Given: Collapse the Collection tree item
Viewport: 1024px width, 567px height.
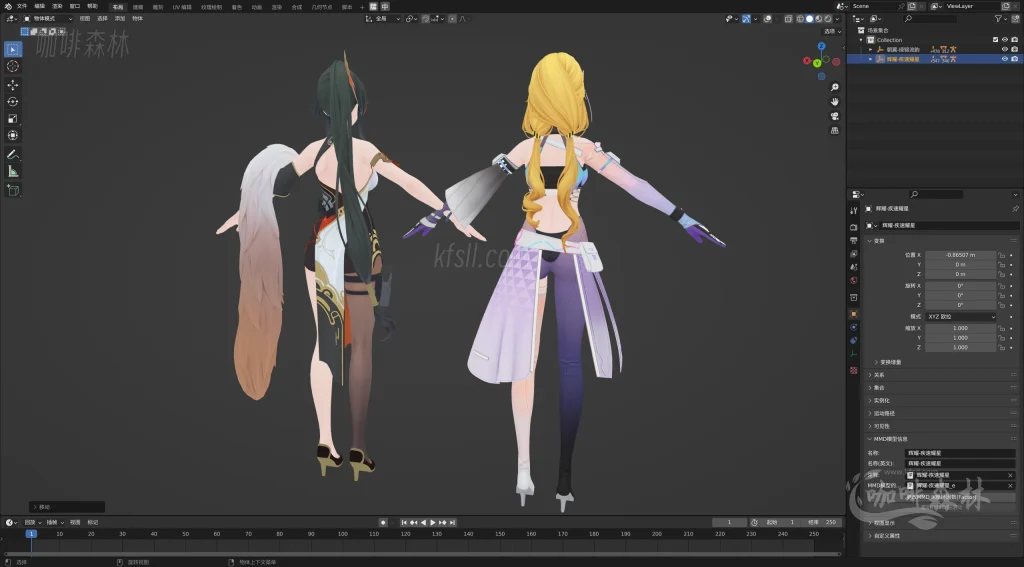Looking at the screenshot, I should coord(861,40).
